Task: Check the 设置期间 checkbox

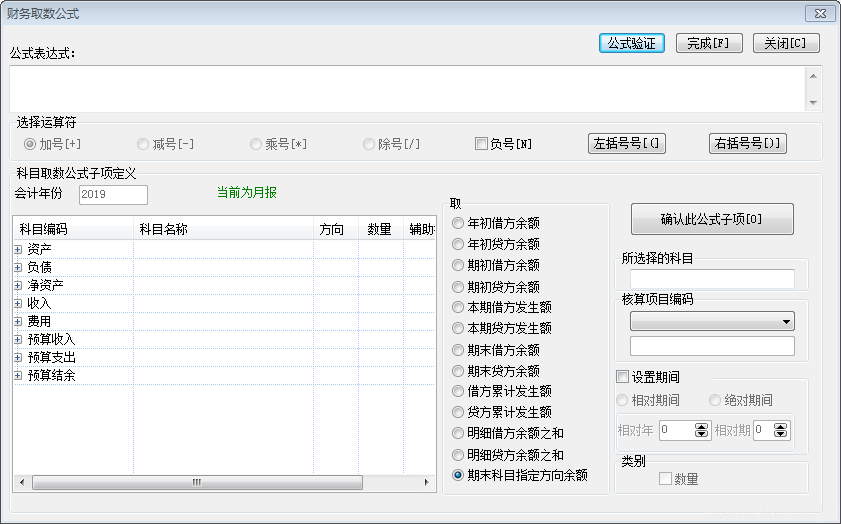Action: [623, 377]
